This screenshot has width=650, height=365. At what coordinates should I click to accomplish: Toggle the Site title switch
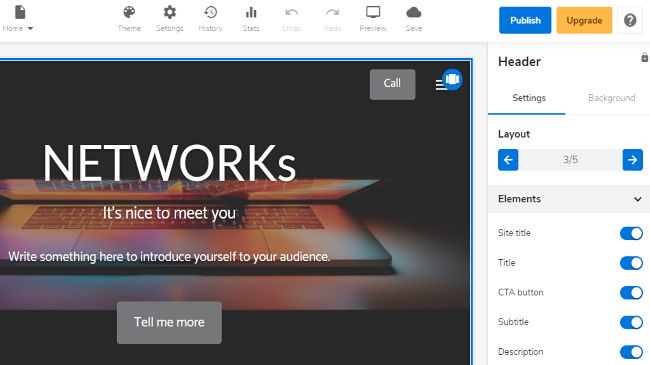(x=631, y=233)
